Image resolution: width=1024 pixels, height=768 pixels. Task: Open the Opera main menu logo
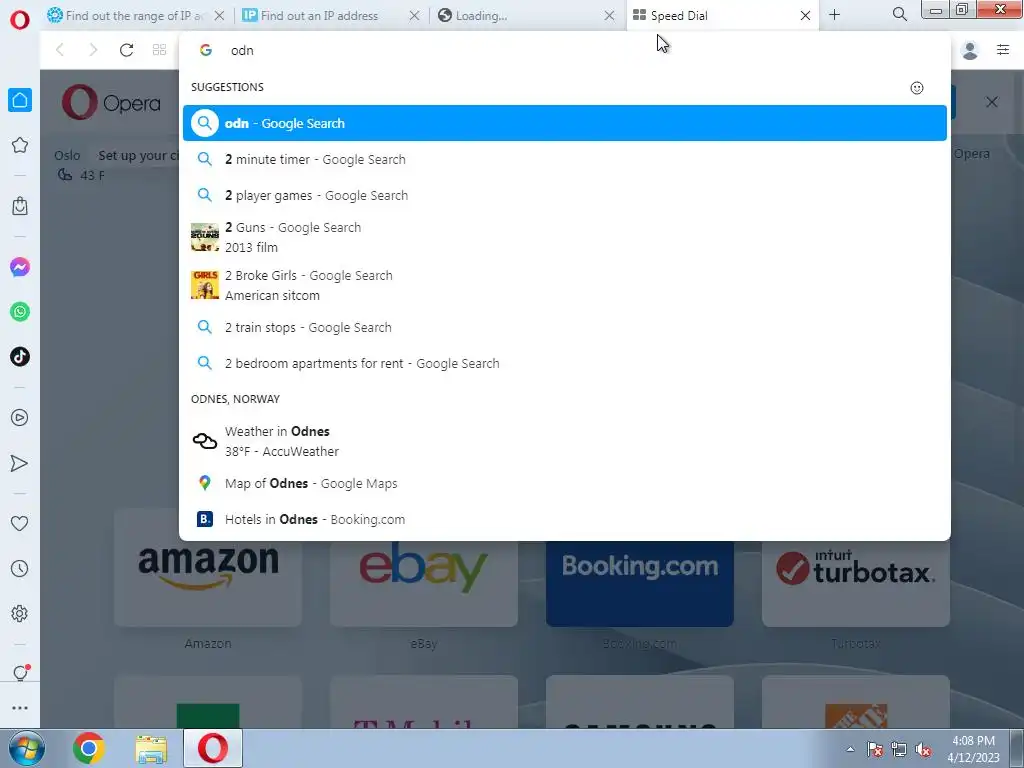[20, 20]
